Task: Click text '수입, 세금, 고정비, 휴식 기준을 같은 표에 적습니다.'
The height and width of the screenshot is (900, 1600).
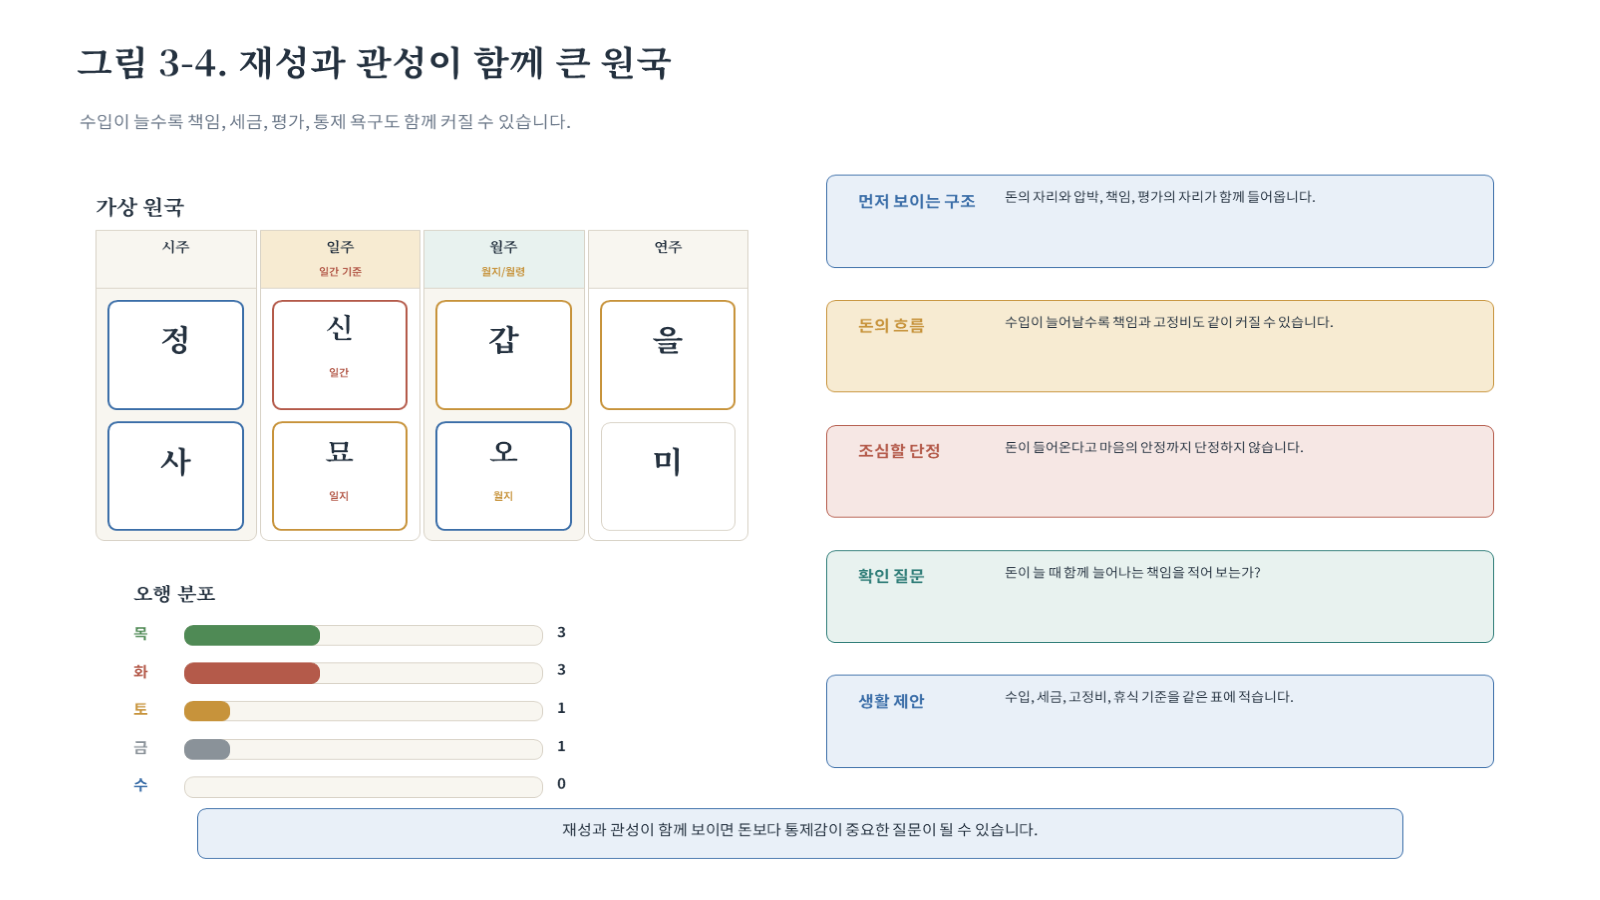Action: 1149,697
